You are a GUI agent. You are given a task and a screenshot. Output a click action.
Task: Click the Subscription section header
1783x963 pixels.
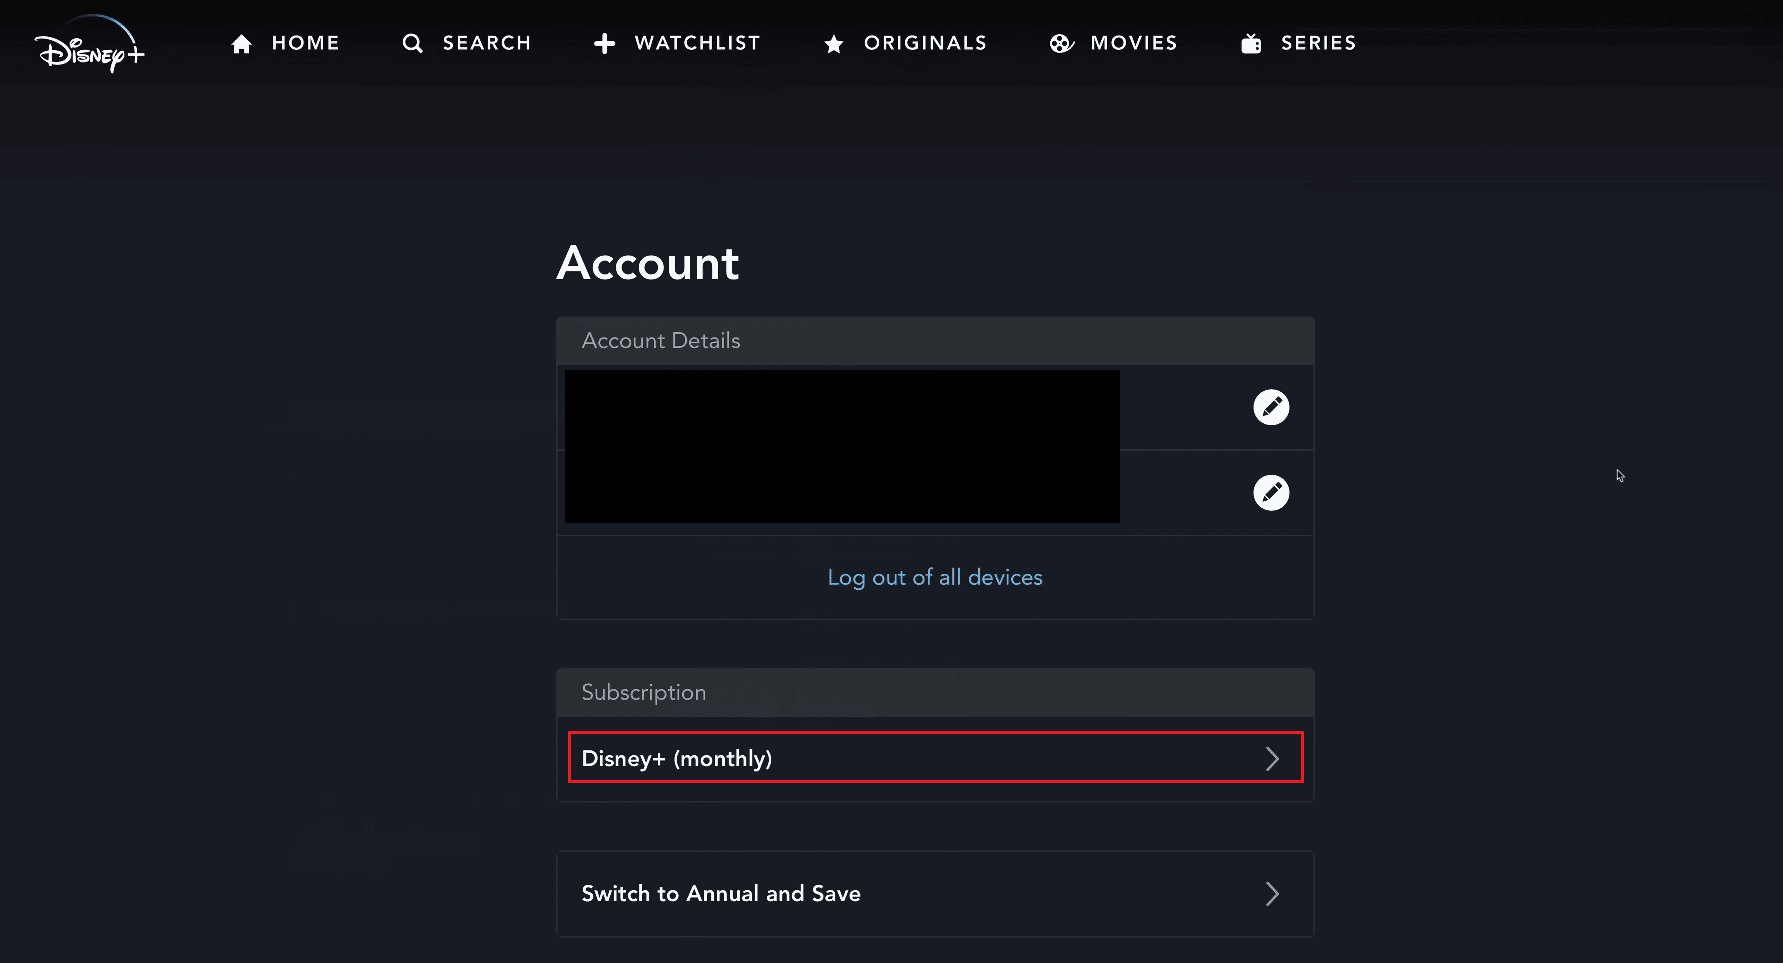[x=935, y=692]
